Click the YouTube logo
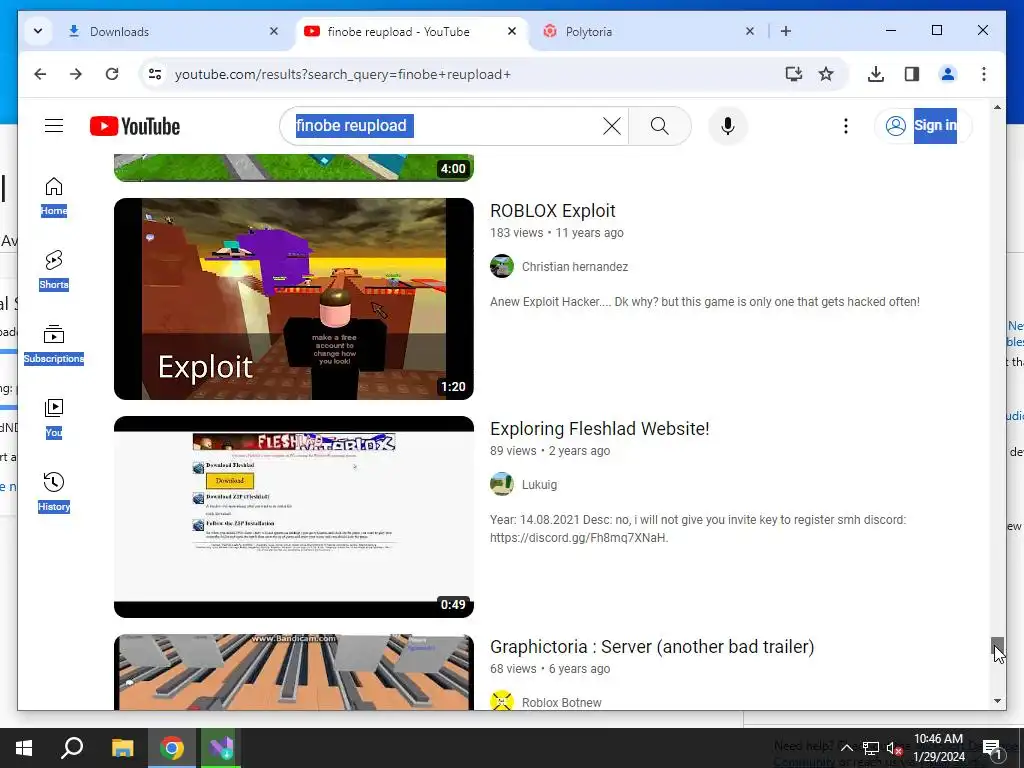Image resolution: width=1024 pixels, height=768 pixels. click(x=135, y=126)
